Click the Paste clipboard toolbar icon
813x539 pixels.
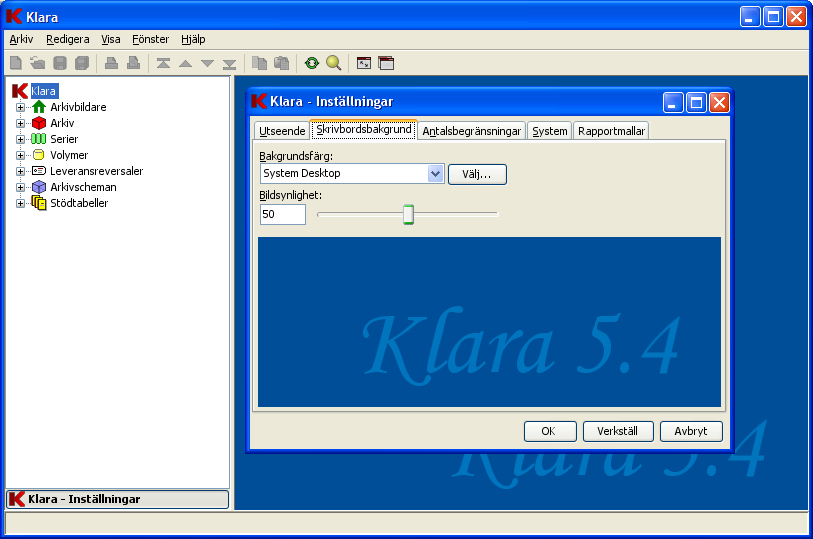(282, 63)
